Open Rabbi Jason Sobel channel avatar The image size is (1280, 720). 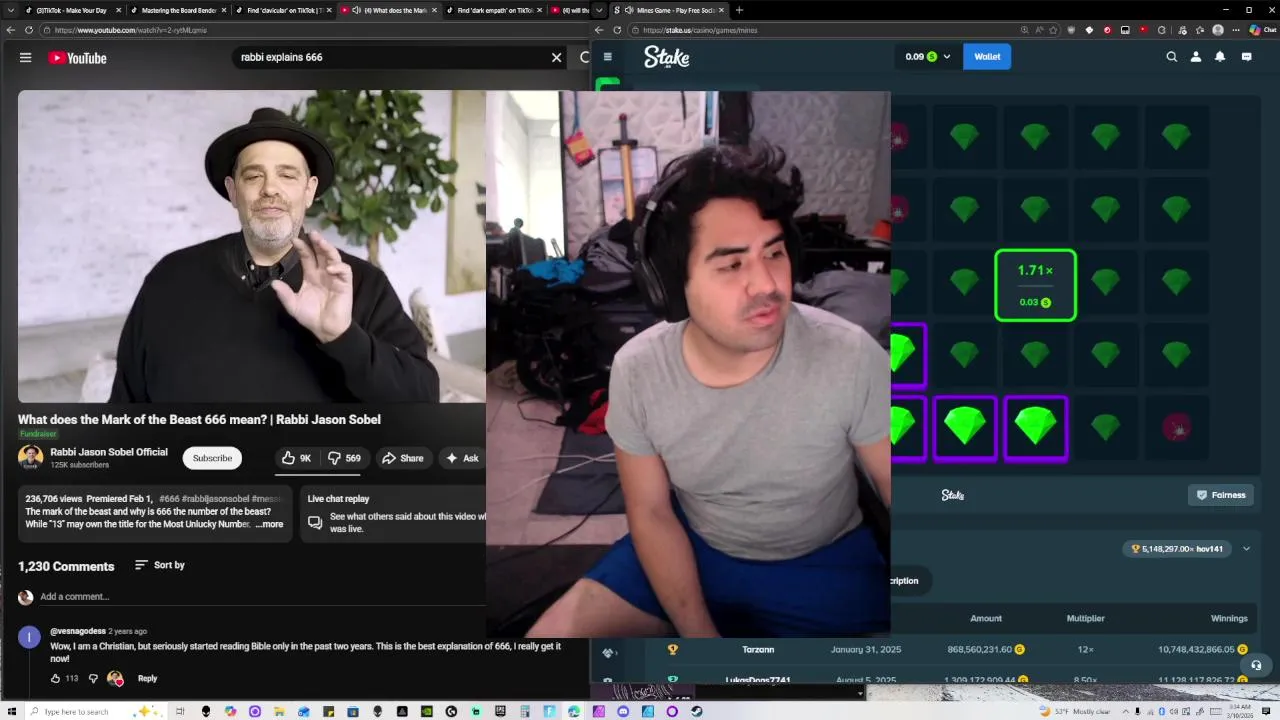pos(31,458)
